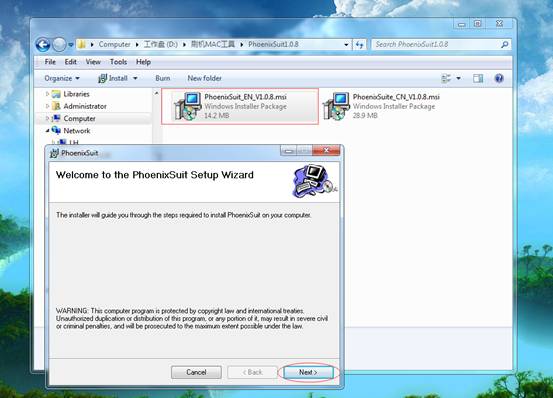Click the Search PhoenixSuit1.0.8 field

pyautogui.click(x=441, y=44)
